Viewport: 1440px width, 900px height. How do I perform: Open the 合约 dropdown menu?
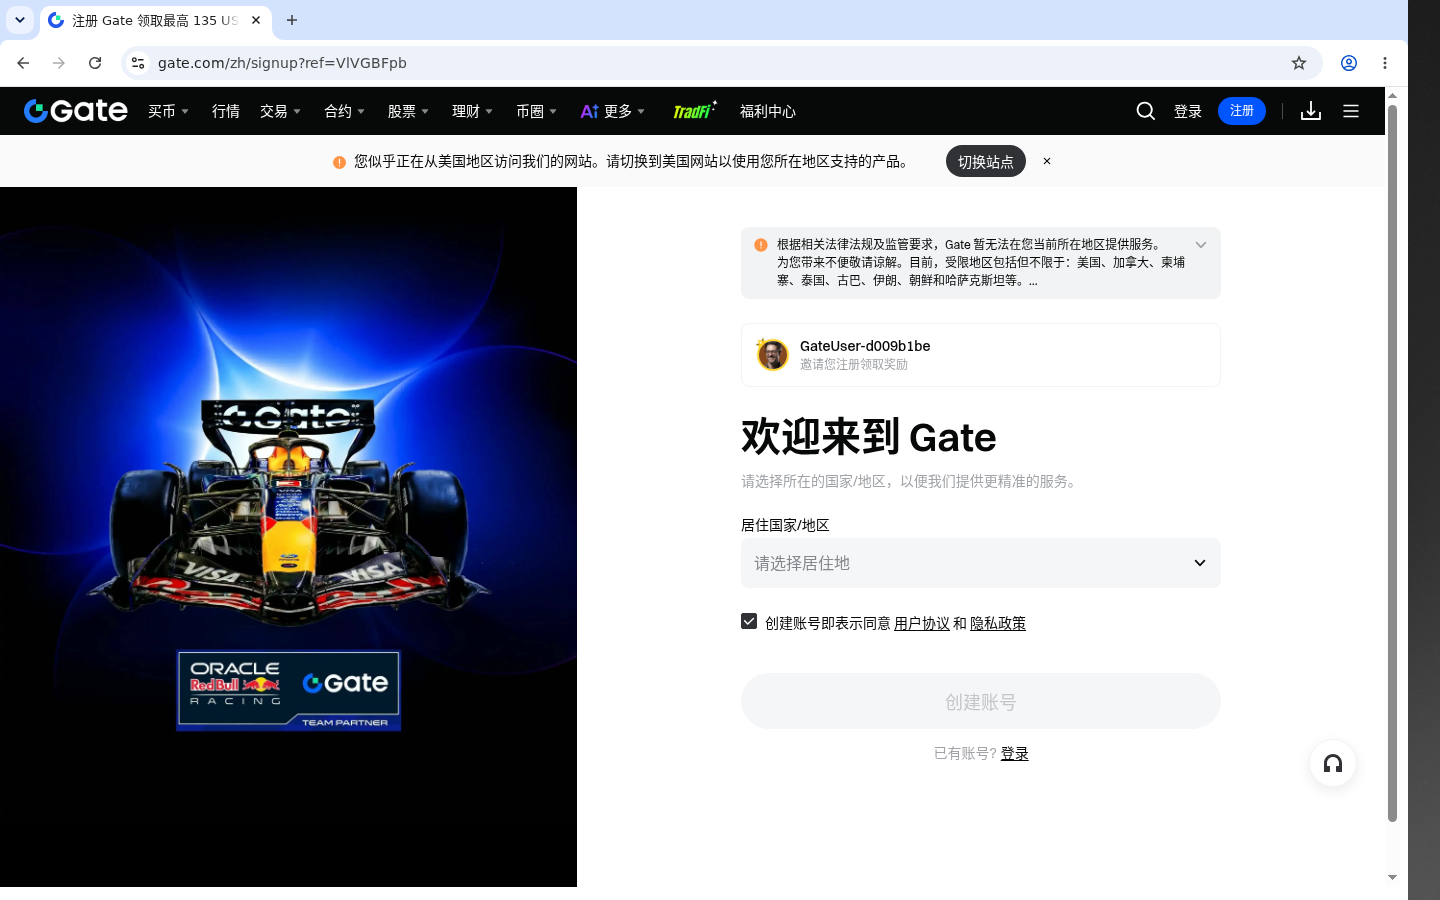coord(344,111)
